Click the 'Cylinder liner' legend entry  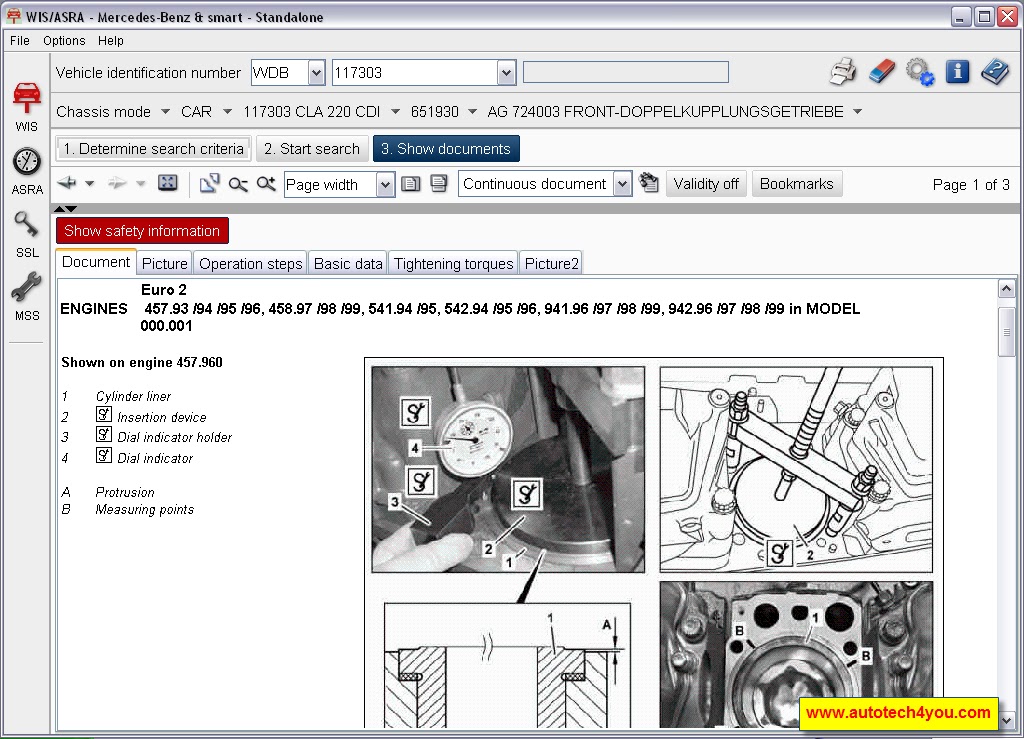[x=133, y=396]
